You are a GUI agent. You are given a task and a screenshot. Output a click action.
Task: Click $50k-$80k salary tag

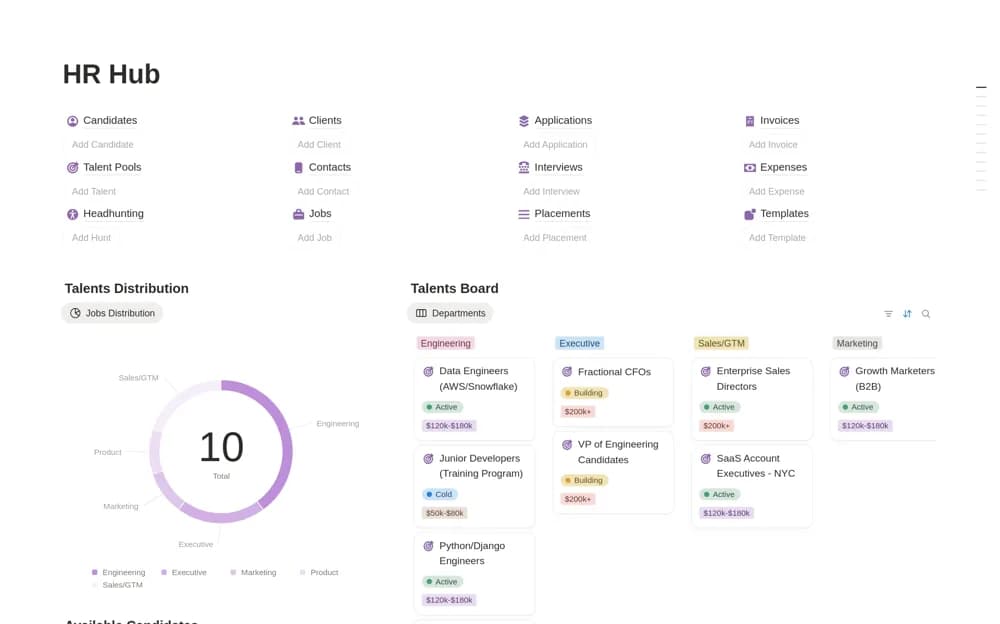pos(445,513)
